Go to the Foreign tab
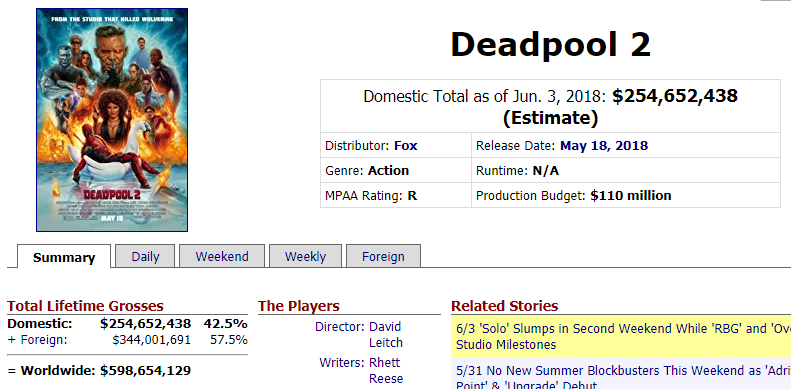The height and width of the screenshot is (389, 791). point(383,256)
